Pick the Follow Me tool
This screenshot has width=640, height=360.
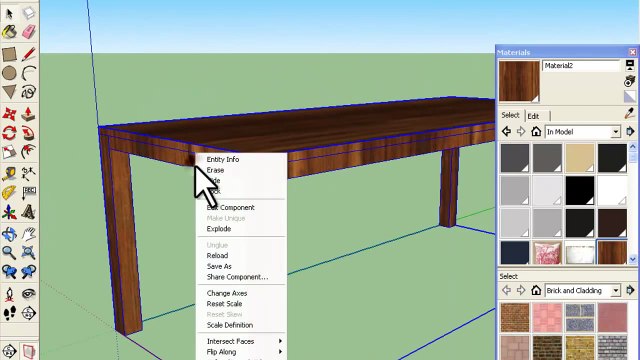(x=29, y=133)
